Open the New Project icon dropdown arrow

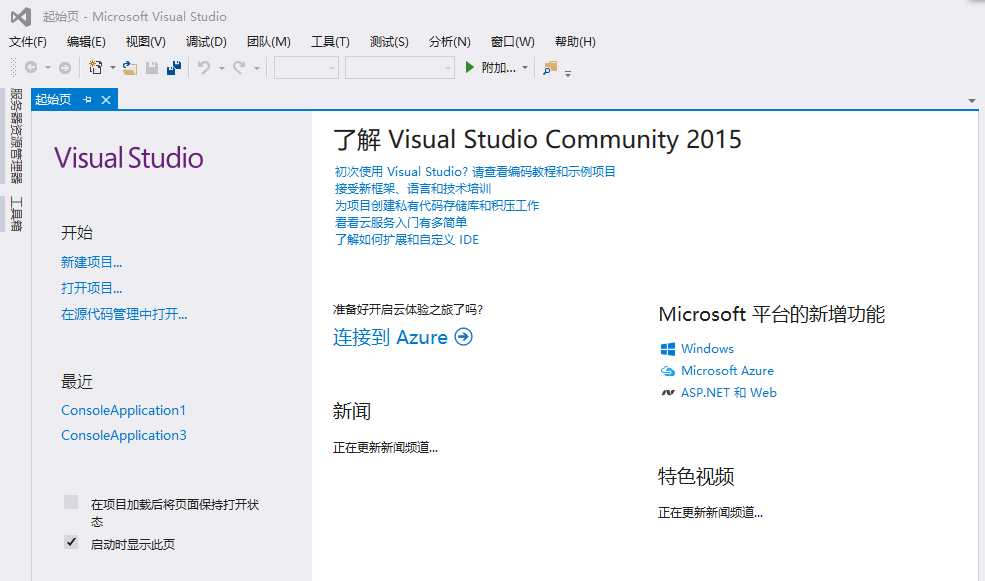(112, 67)
